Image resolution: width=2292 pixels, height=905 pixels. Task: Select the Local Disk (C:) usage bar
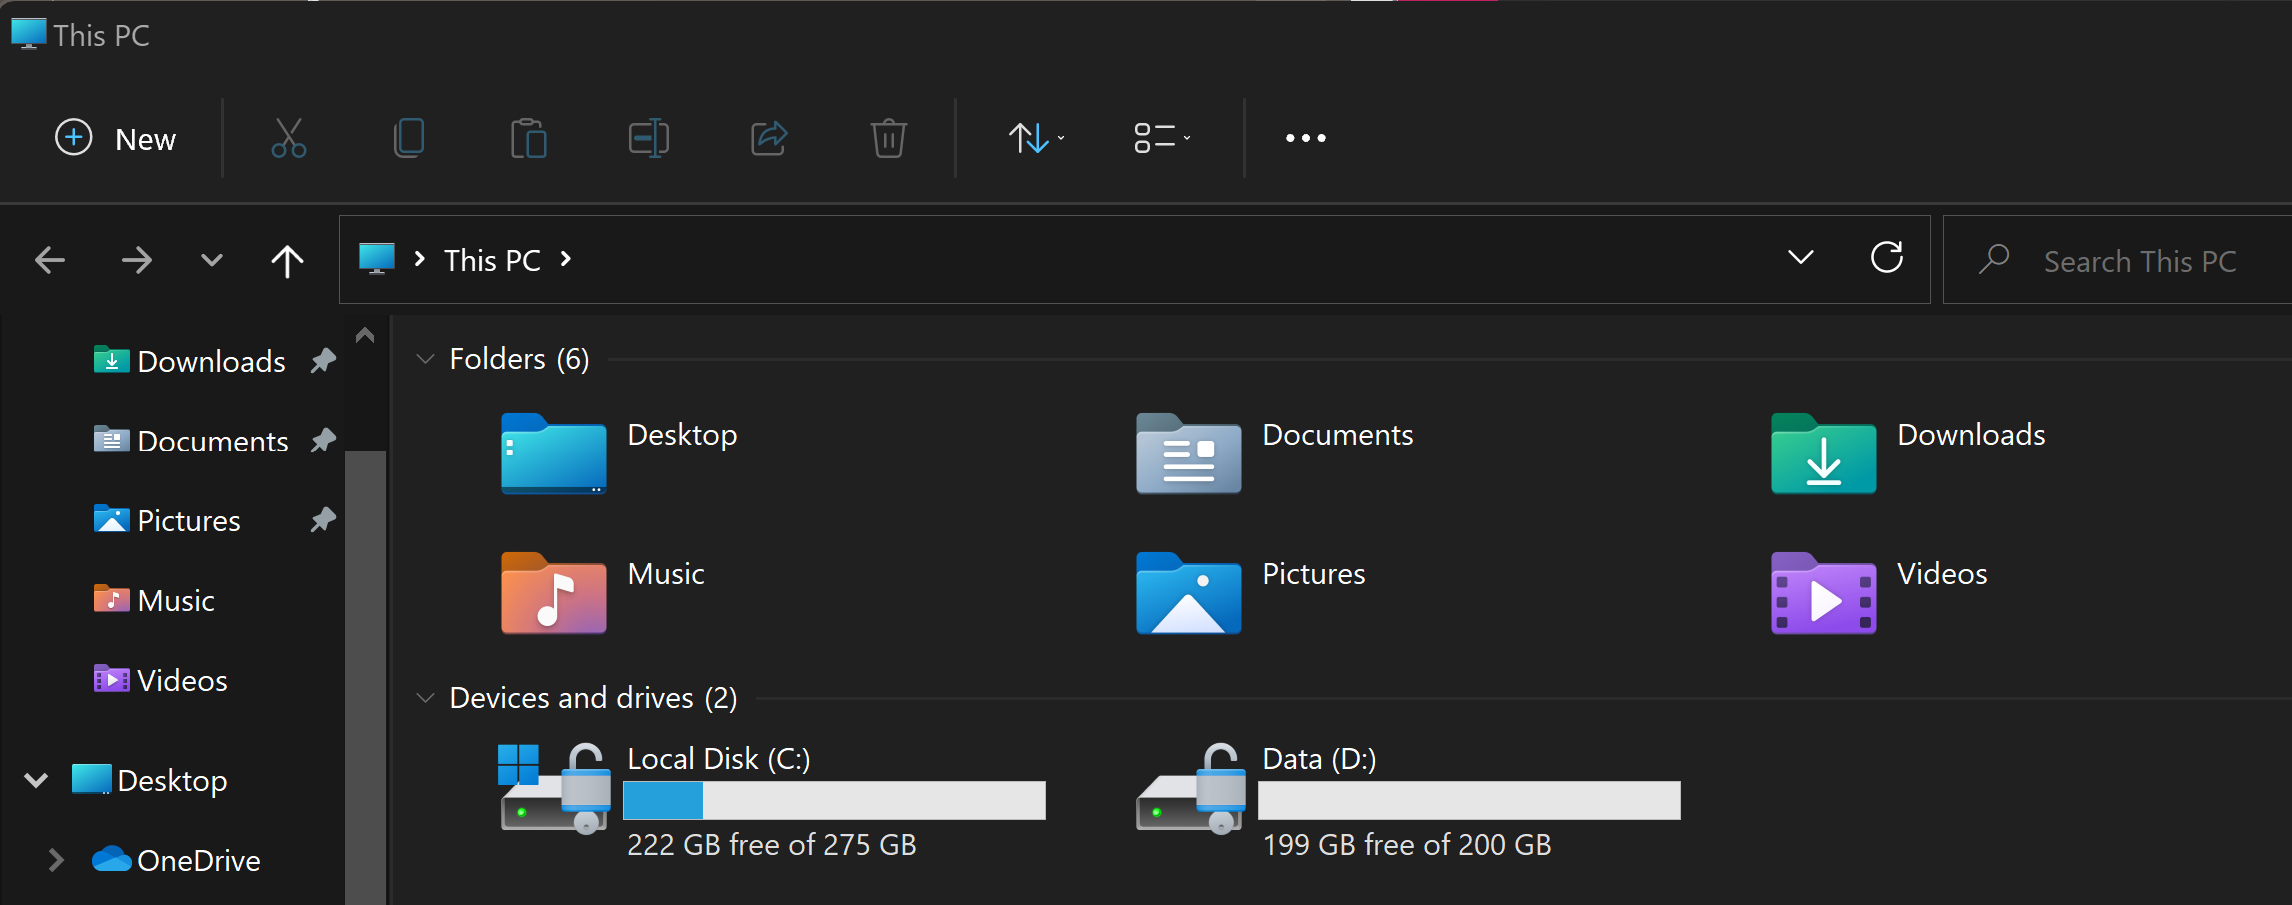tap(834, 800)
